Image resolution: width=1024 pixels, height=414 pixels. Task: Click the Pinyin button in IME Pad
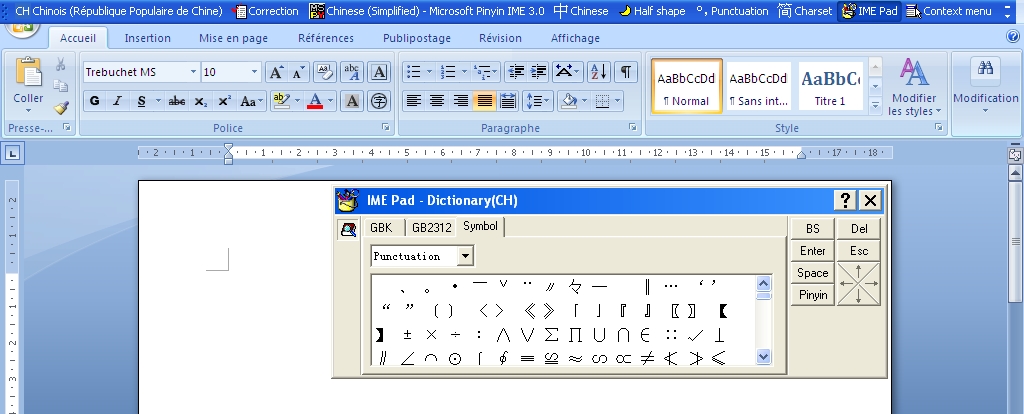pos(812,295)
